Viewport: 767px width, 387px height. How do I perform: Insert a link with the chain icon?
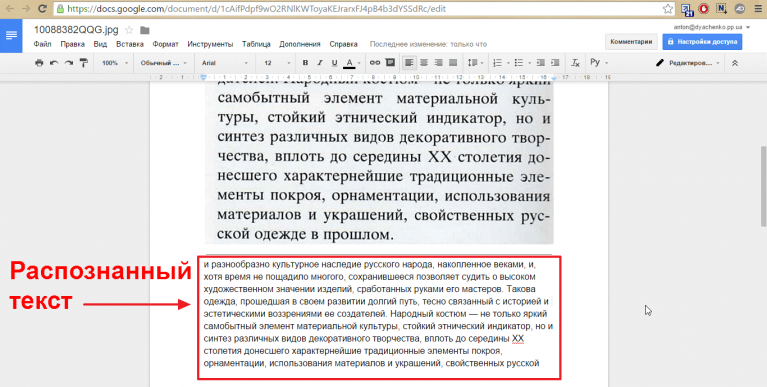tap(375, 63)
